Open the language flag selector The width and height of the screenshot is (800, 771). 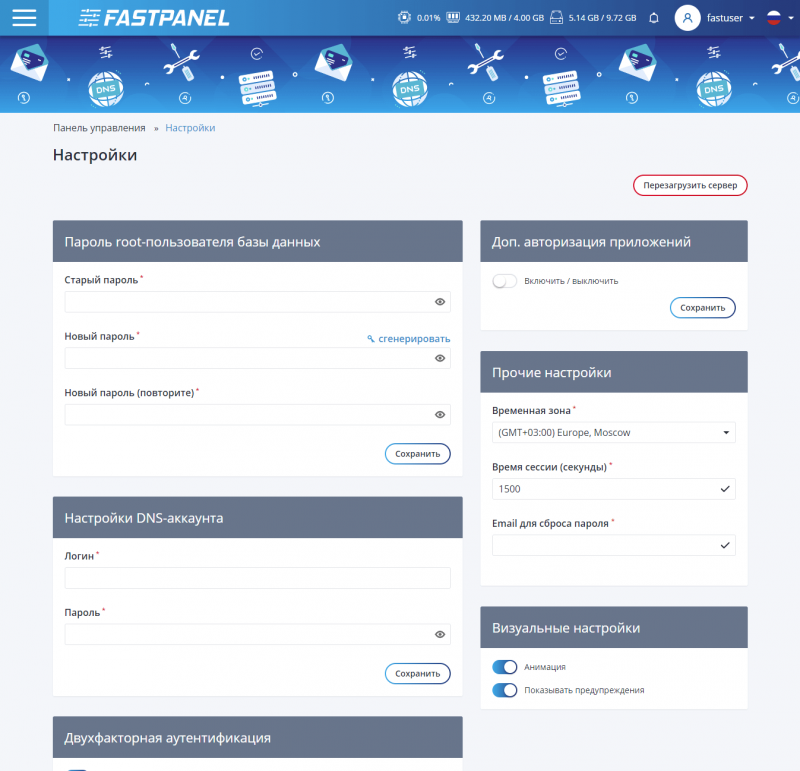(777, 18)
